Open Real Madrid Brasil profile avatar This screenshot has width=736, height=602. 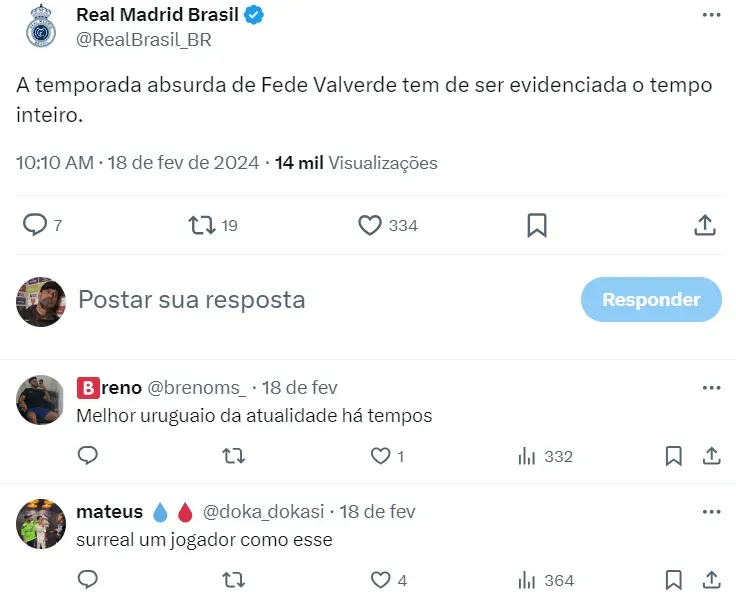pos(41,27)
